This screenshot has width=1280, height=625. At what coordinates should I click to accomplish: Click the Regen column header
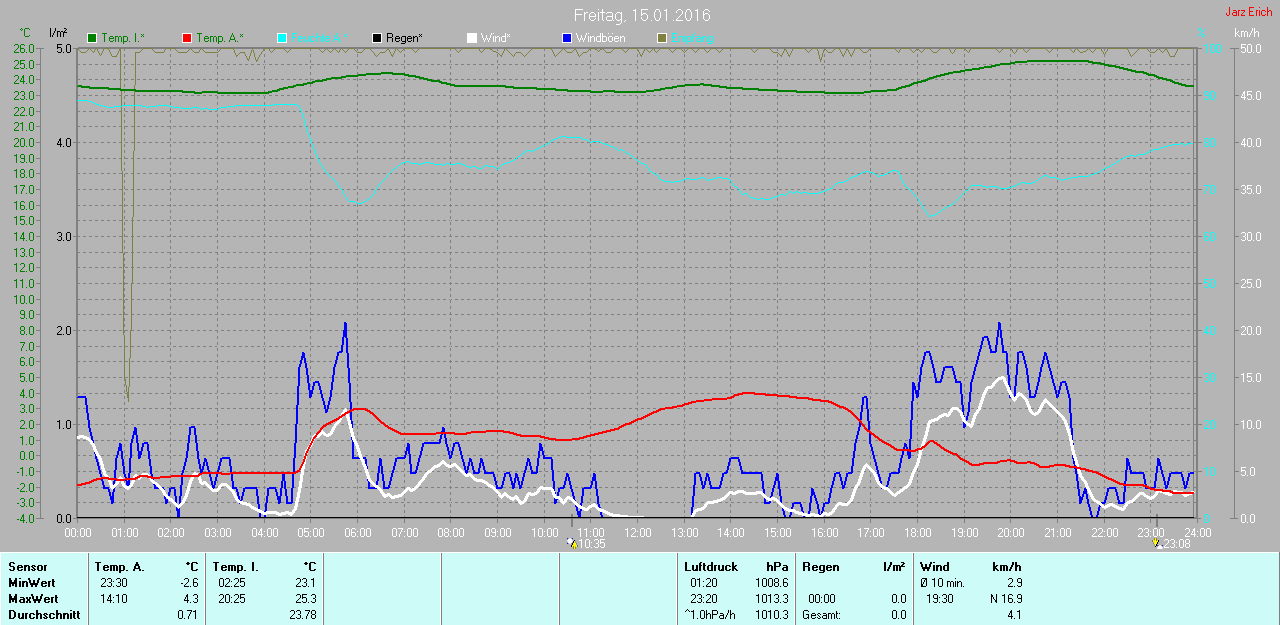[x=820, y=567]
